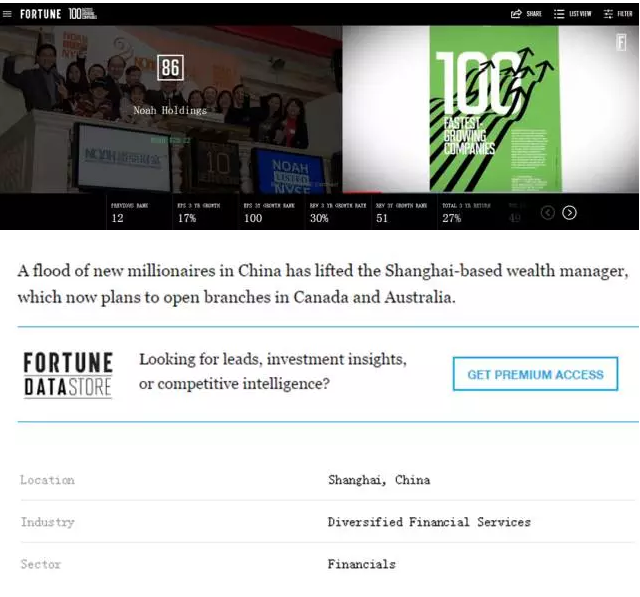The width and height of the screenshot is (640, 597).
Task: Open the hamburger menu icon
Action: pyautogui.click(x=7, y=14)
